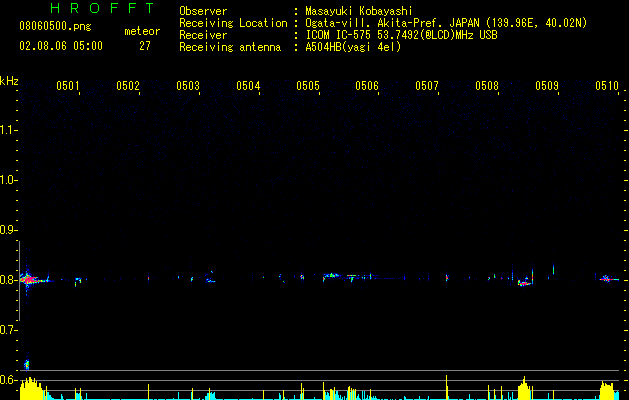The height and width of the screenshot is (400, 629).
Task: Click the Ogata-vill. Akita-Pref. JAPAN location value
Action: [446, 23]
